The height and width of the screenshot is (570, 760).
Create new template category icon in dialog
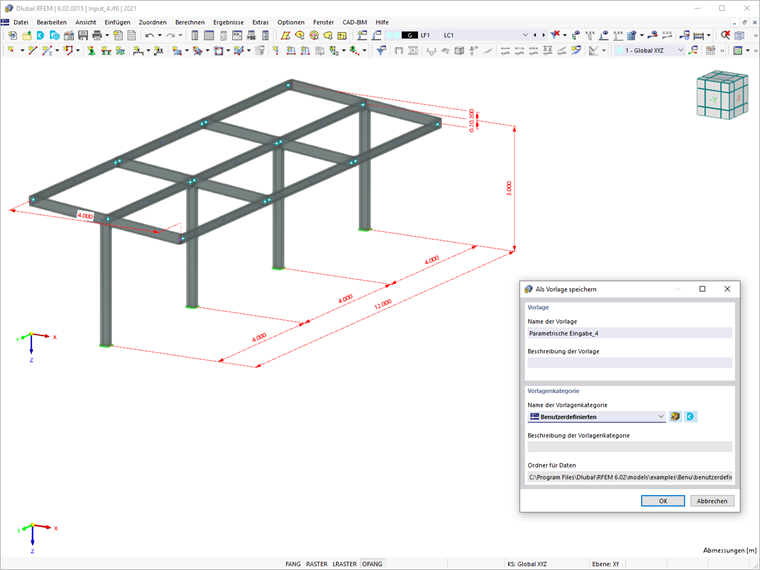pyautogui.click(x=675, y=416)
